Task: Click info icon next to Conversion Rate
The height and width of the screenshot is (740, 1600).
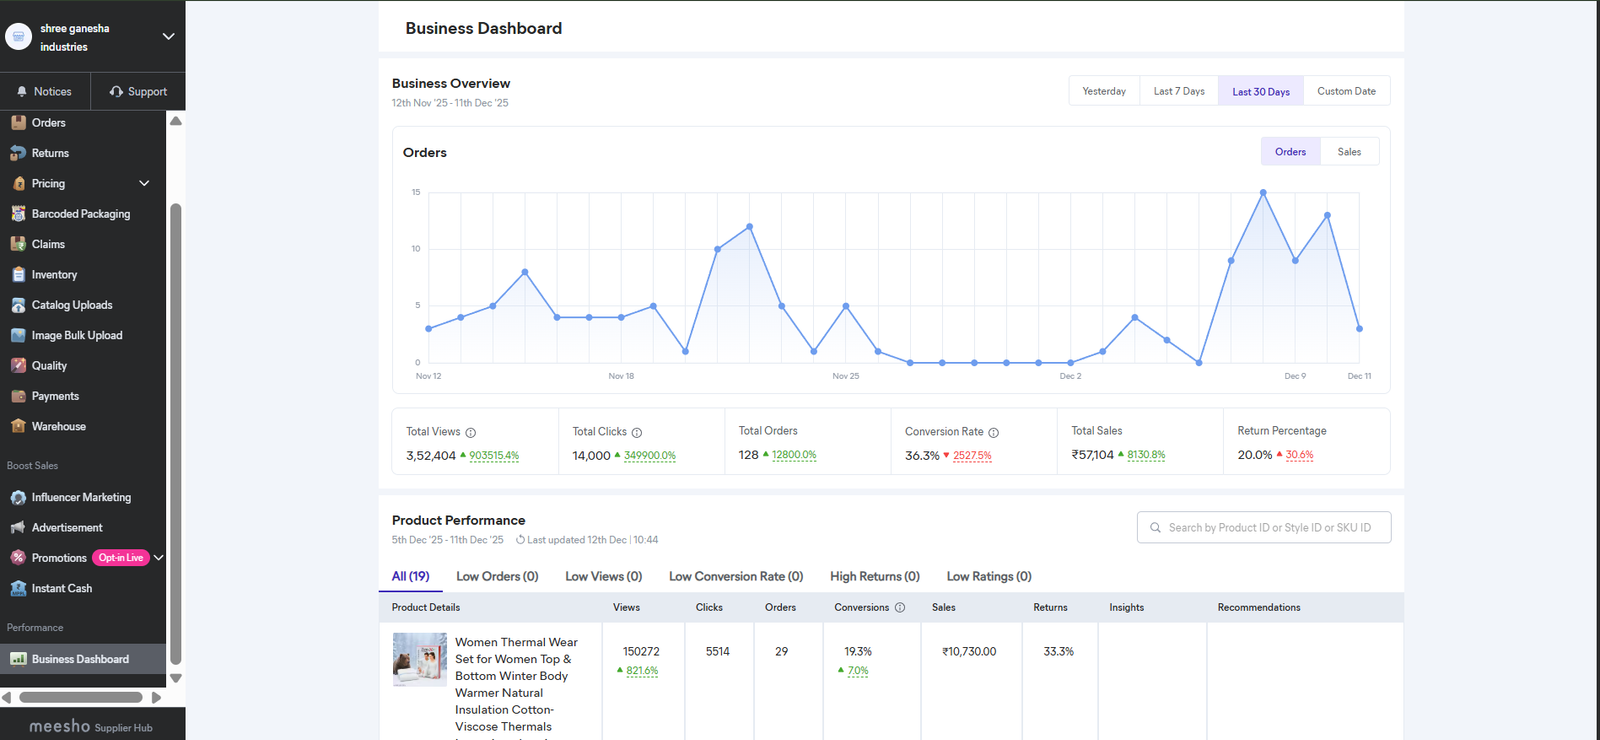Action: [x=993, y=433]
